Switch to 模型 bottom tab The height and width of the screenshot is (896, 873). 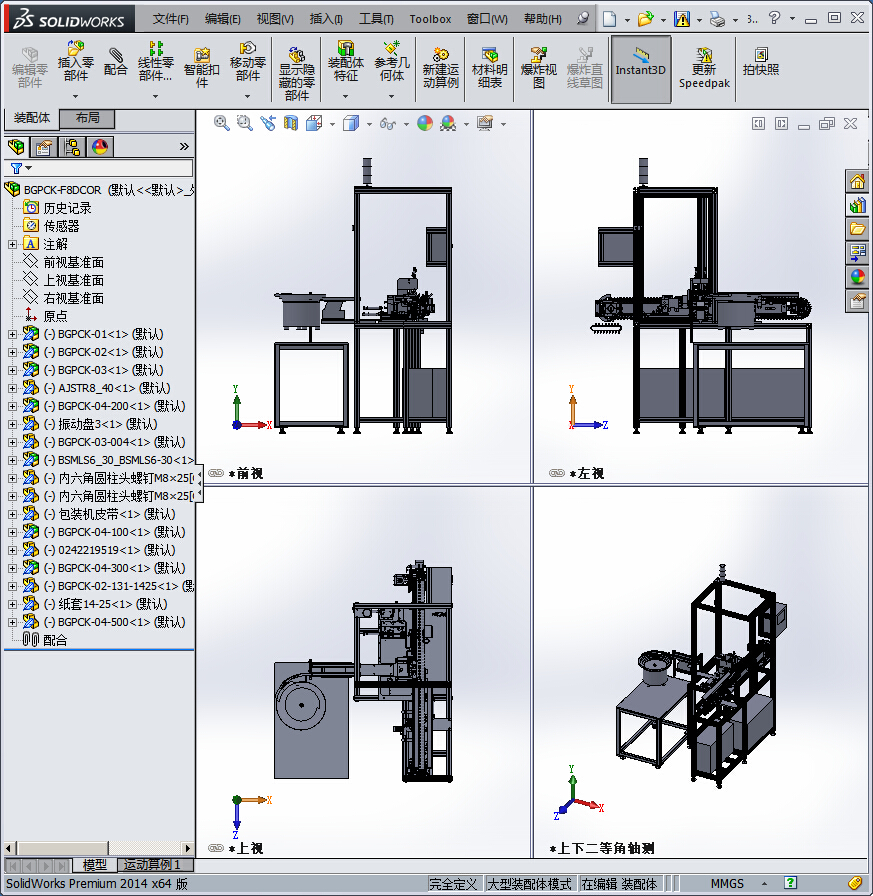[x=94, y=865]
